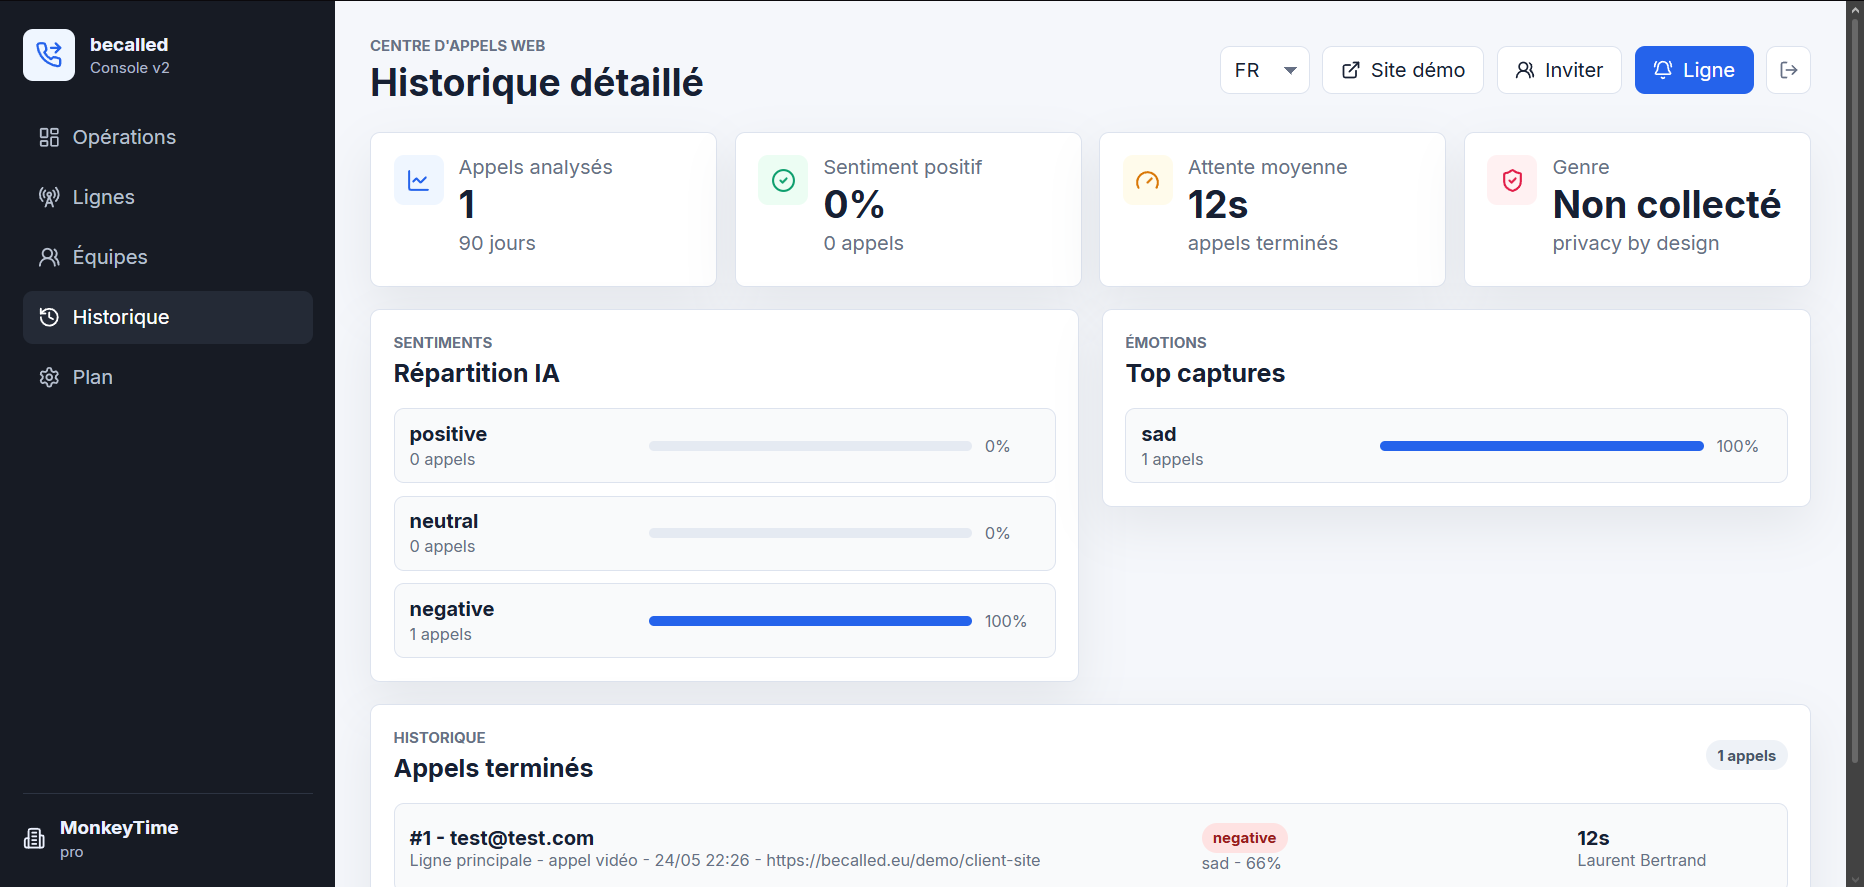This screenshot has height=887, width=1864.
Task: Click the external link icon in Site démo
Action: point(1351,70)
